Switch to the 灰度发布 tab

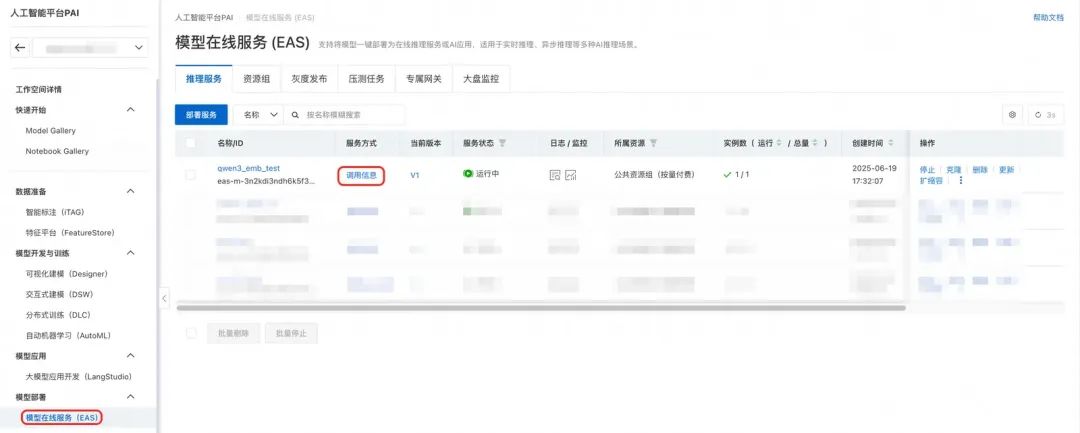[x=309, y=79]
